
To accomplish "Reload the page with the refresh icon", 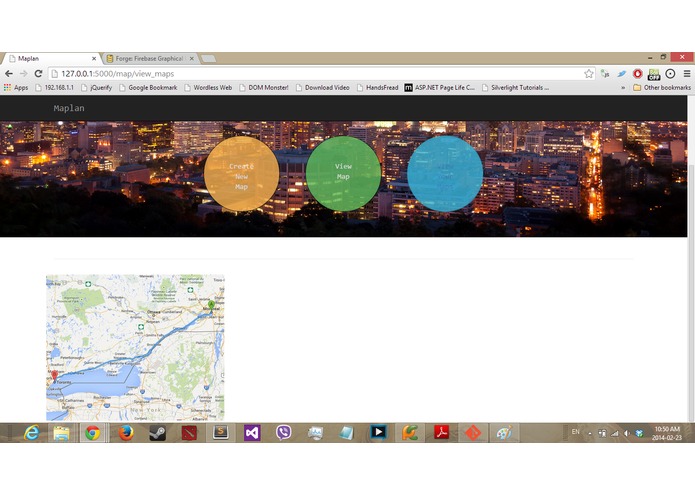I will (x=39, y=74).
